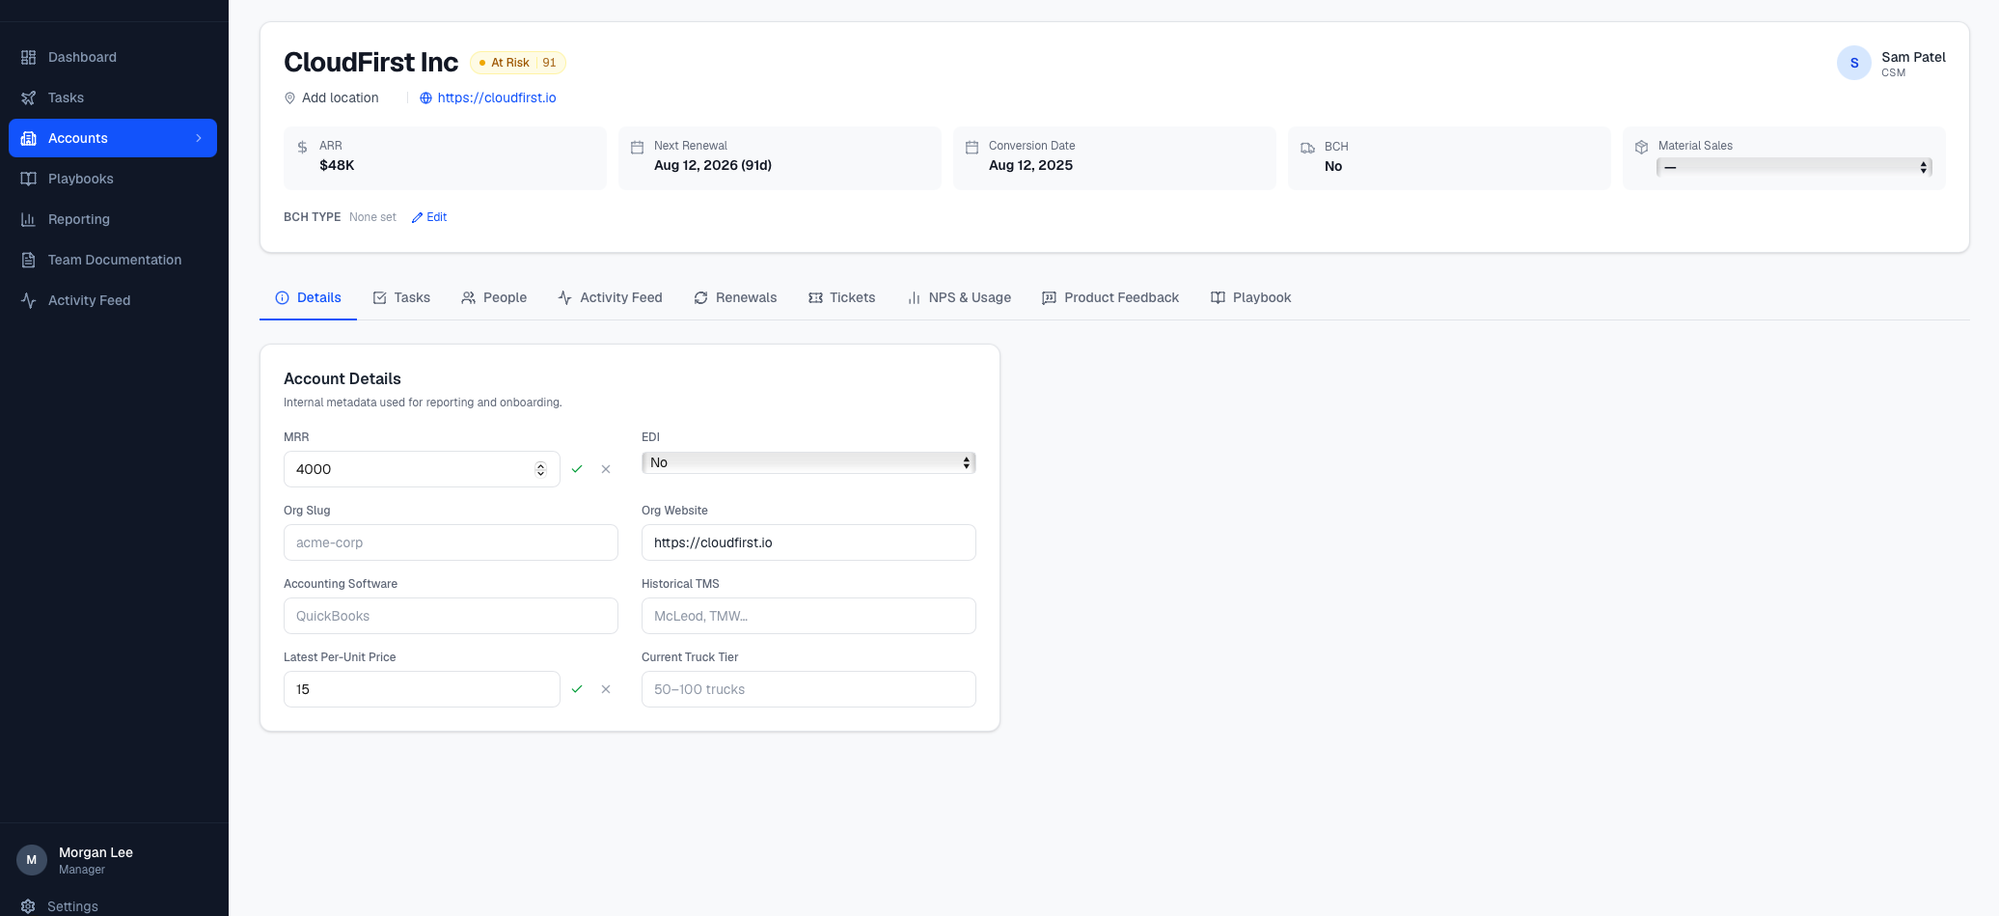
Task: Click Edit for BCH Type
Action: coord(429,217)
